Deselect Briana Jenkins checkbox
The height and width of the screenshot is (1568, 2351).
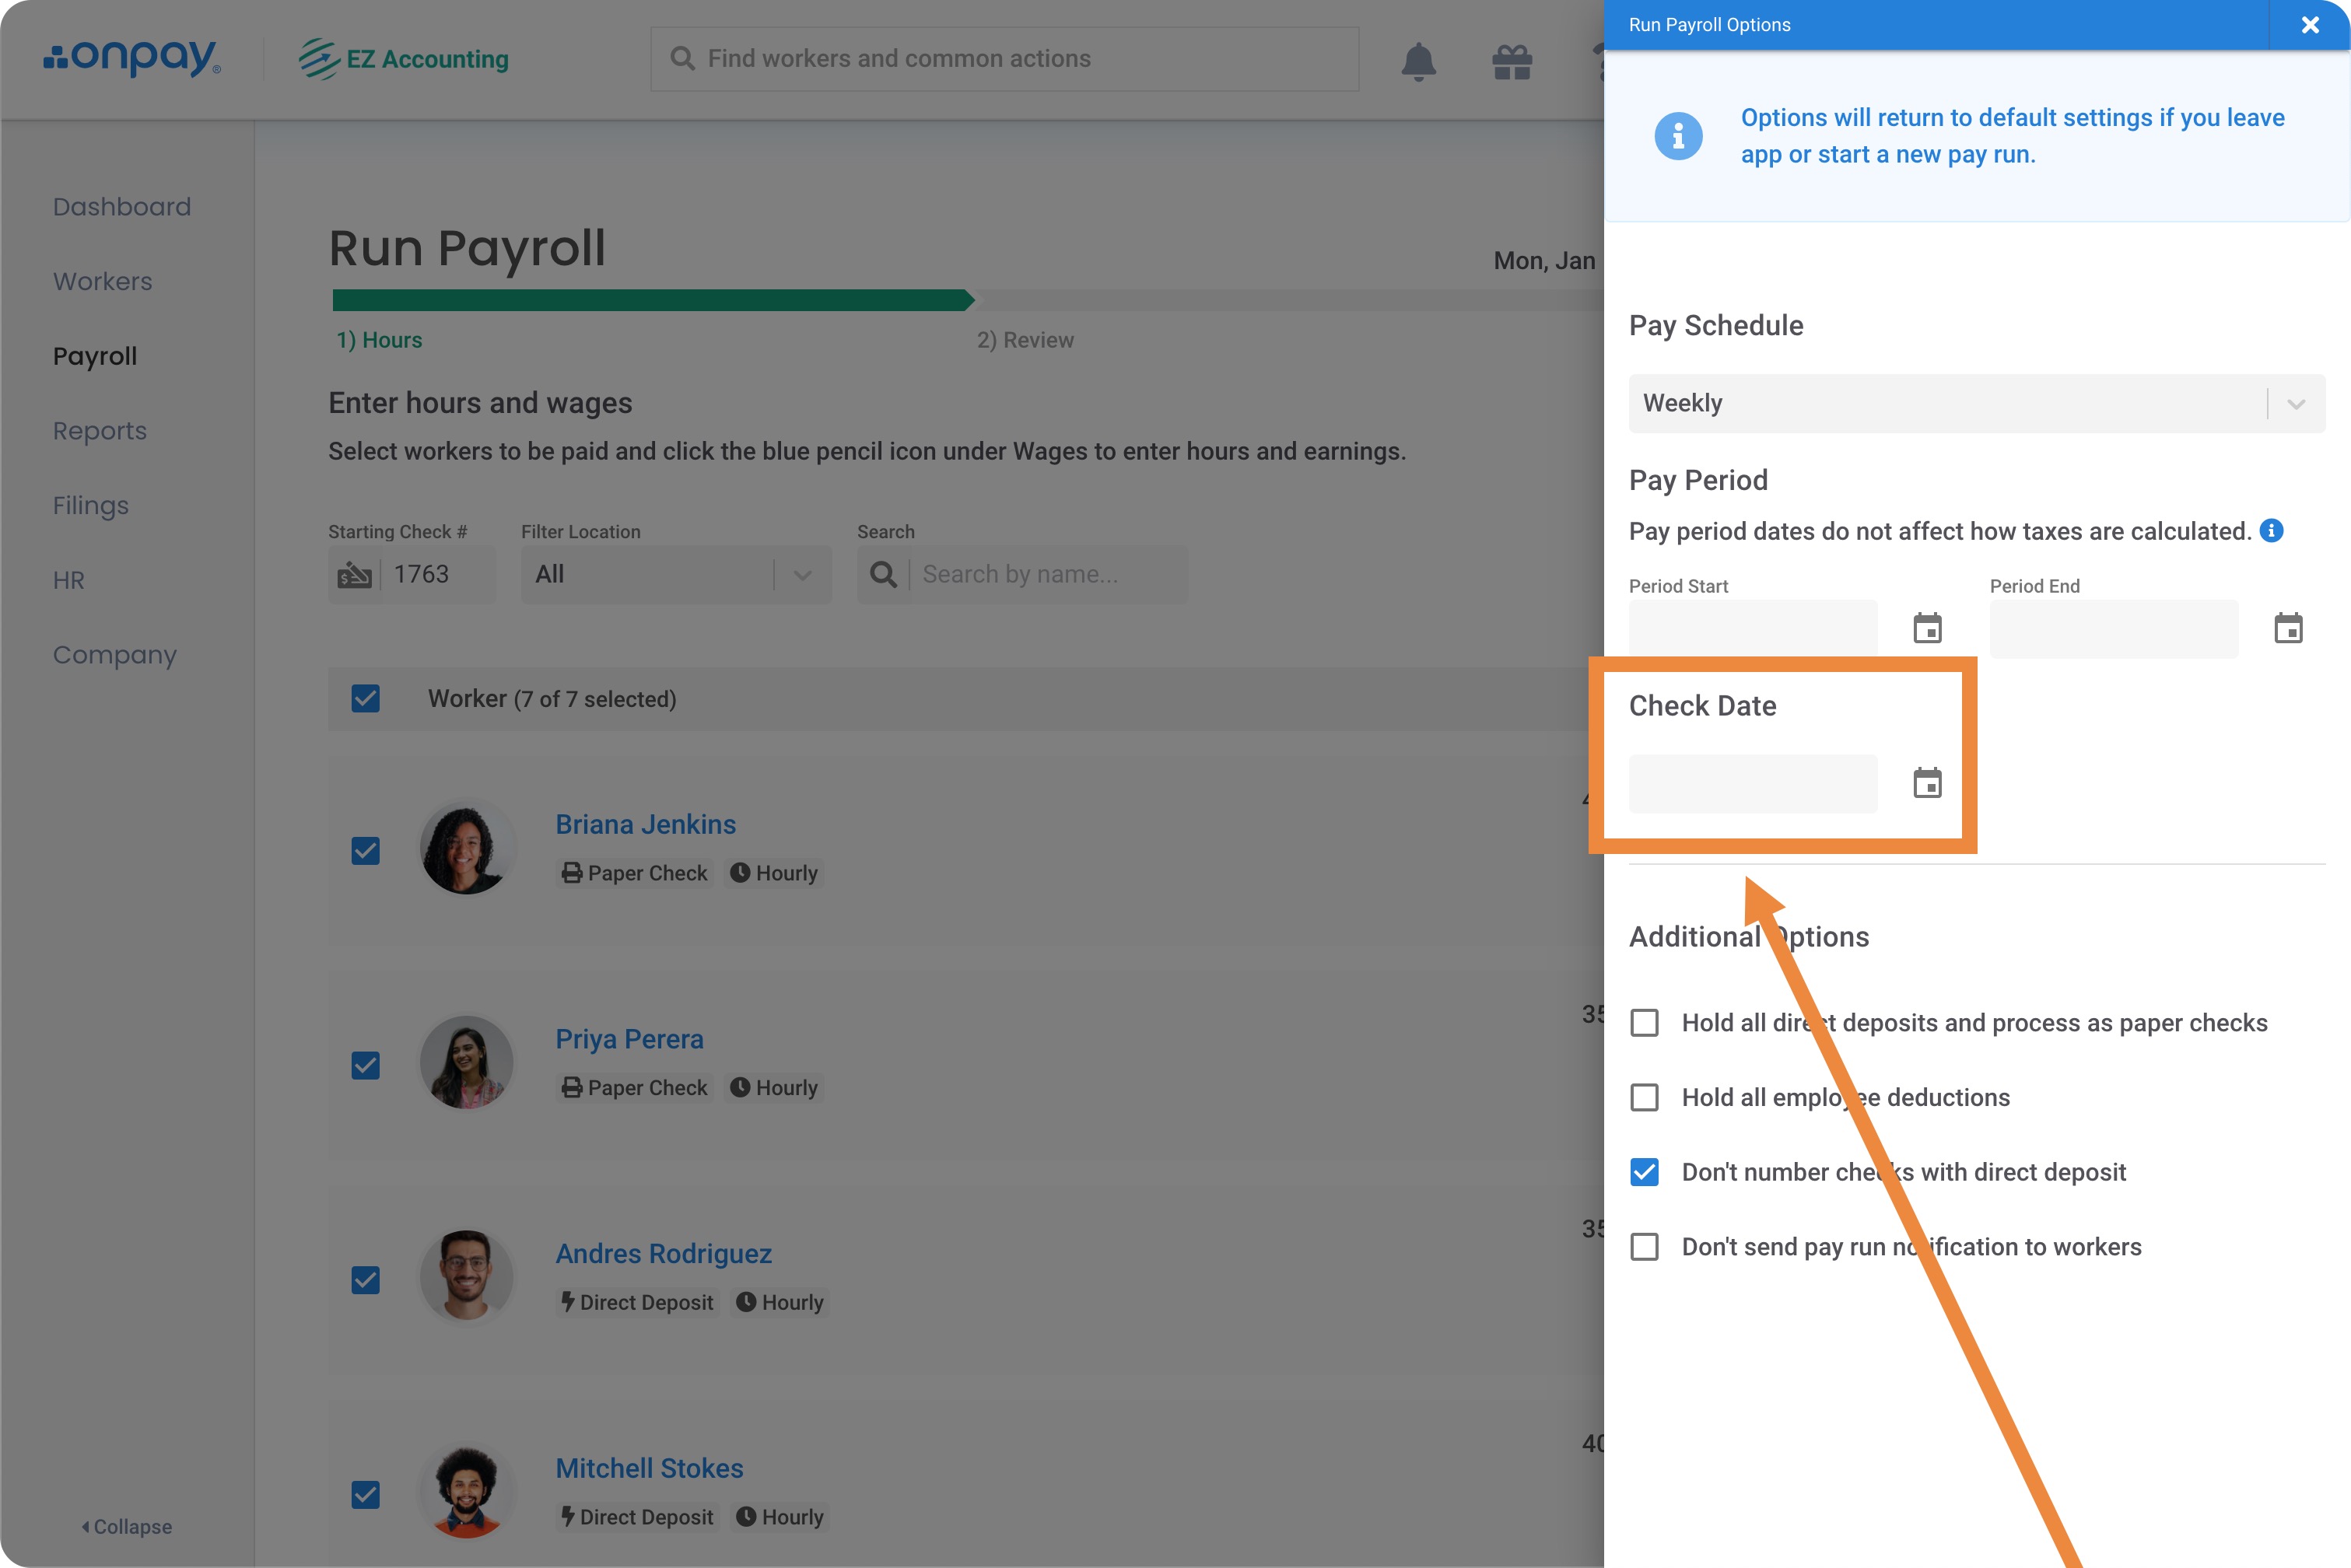pos(366,851)
